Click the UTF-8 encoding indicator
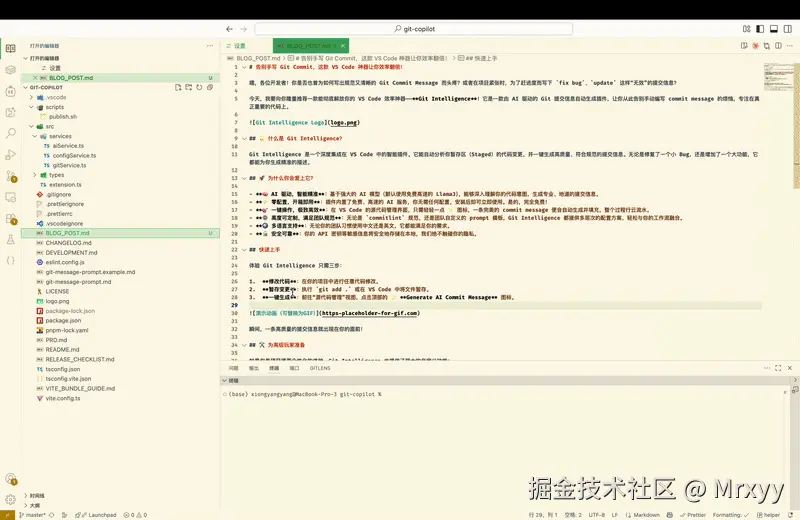Viewport: 800px width, 520px height. coord(597,515)
